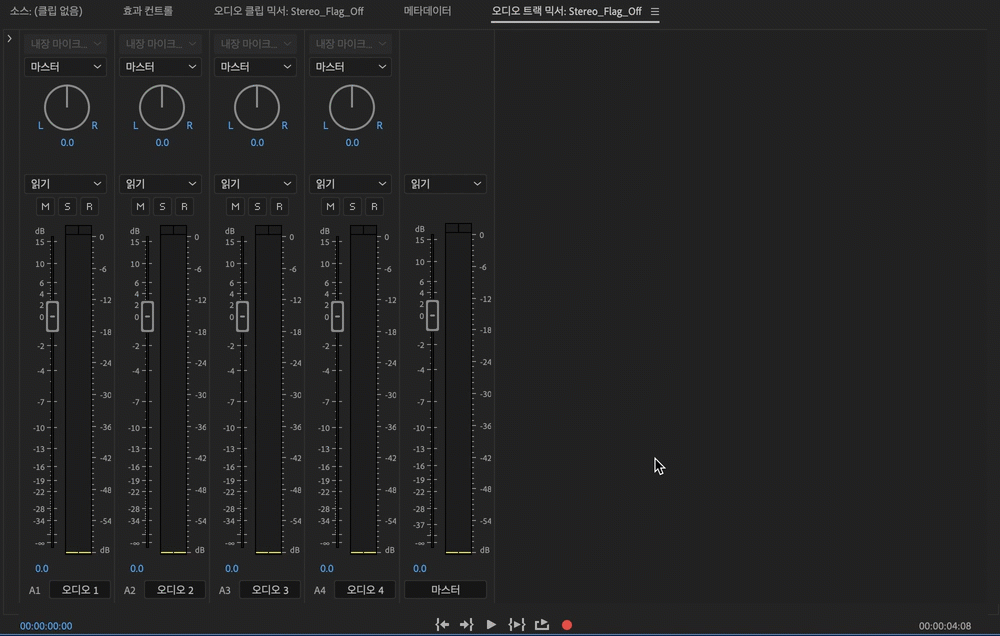Click the red Record button

(x=567, y=625)
